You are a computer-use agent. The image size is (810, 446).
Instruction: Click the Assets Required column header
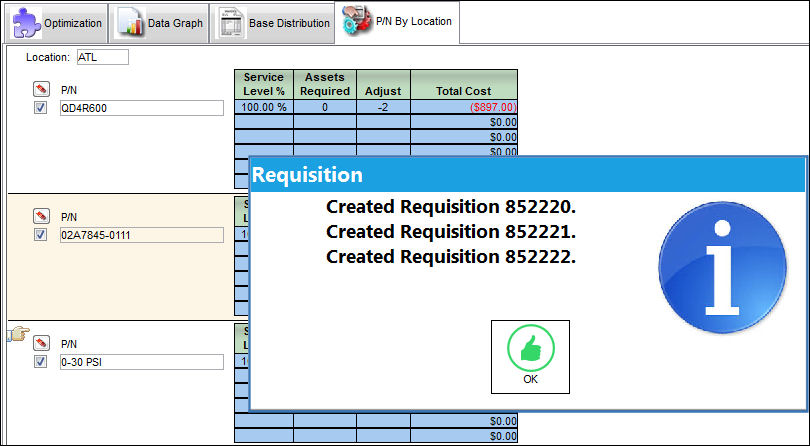[325, 84]
